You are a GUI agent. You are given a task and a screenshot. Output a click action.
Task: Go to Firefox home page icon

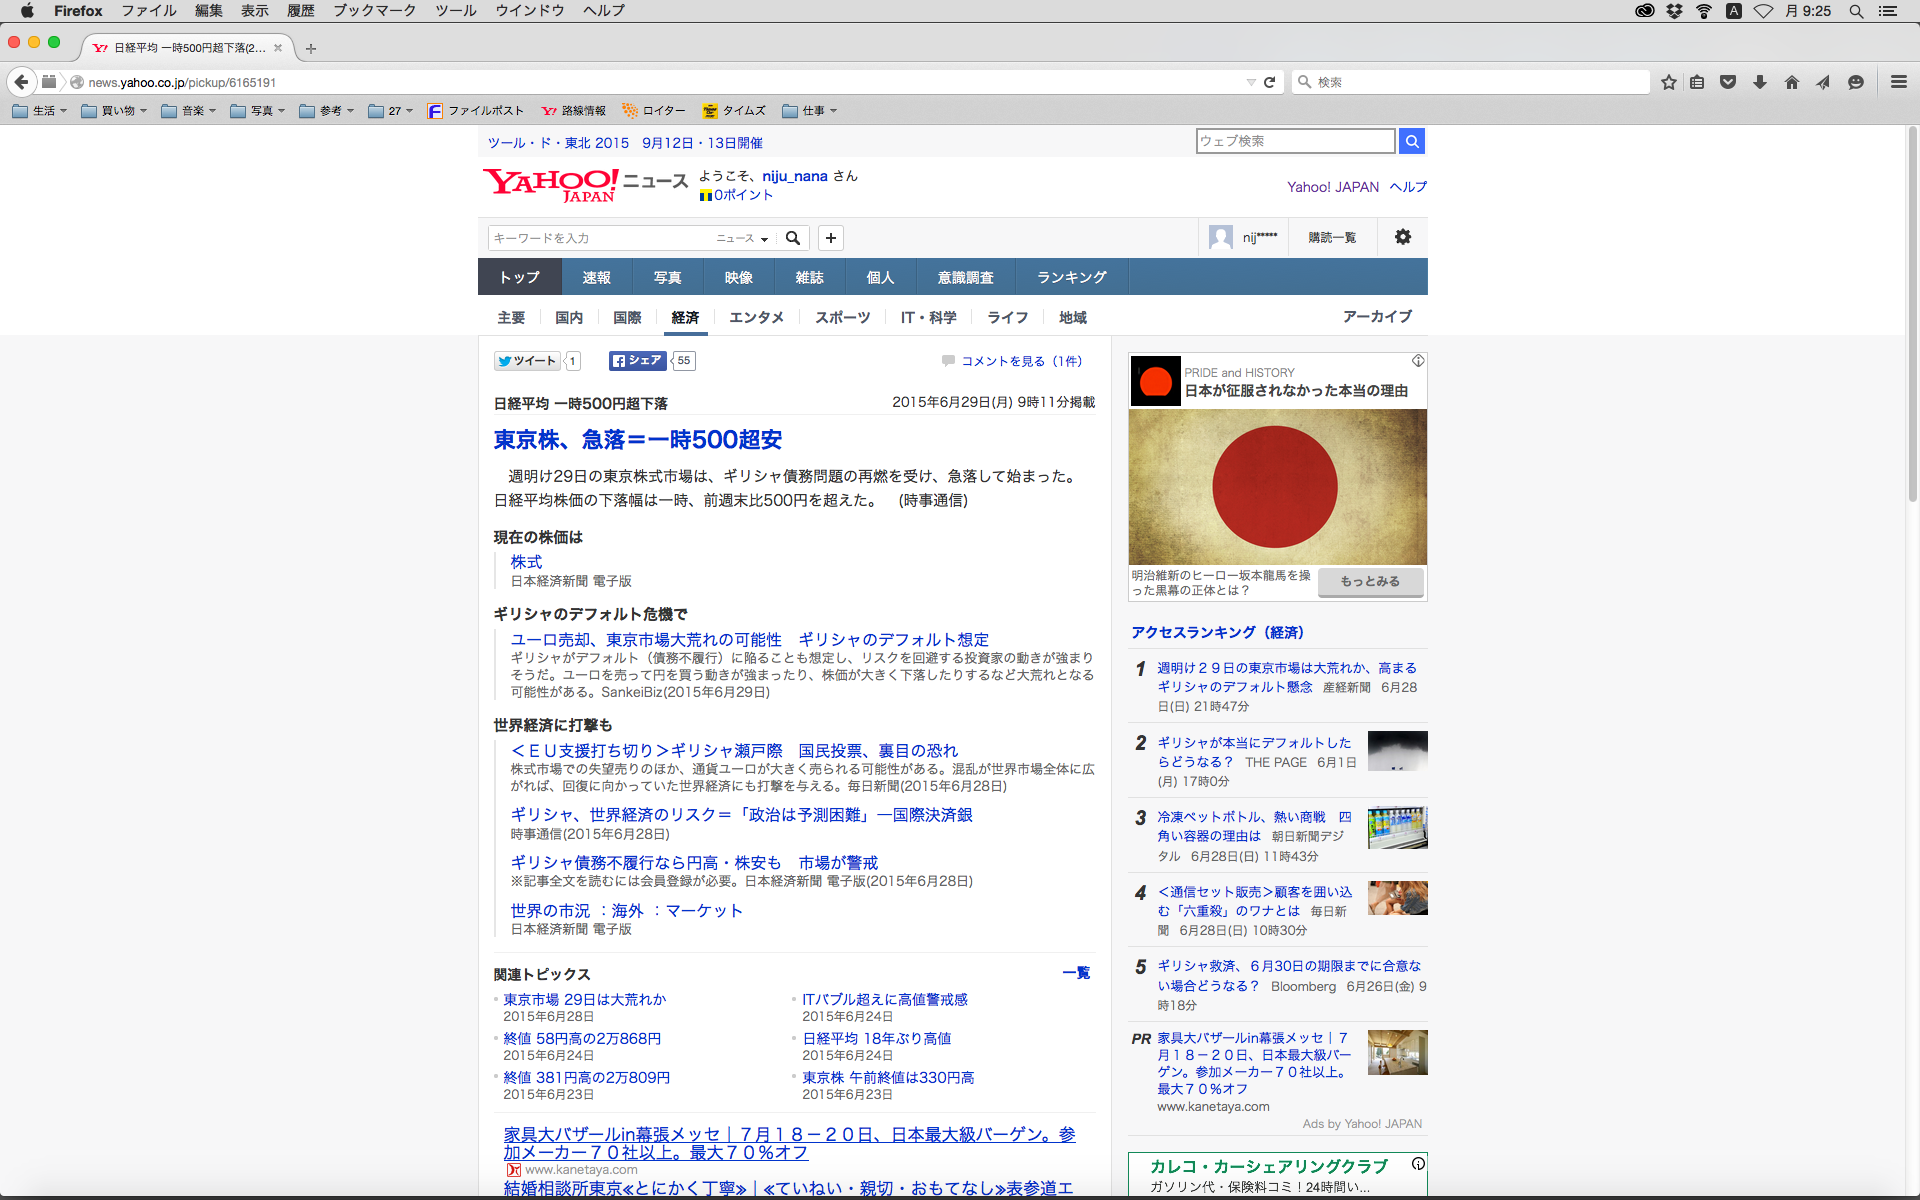1791,82
